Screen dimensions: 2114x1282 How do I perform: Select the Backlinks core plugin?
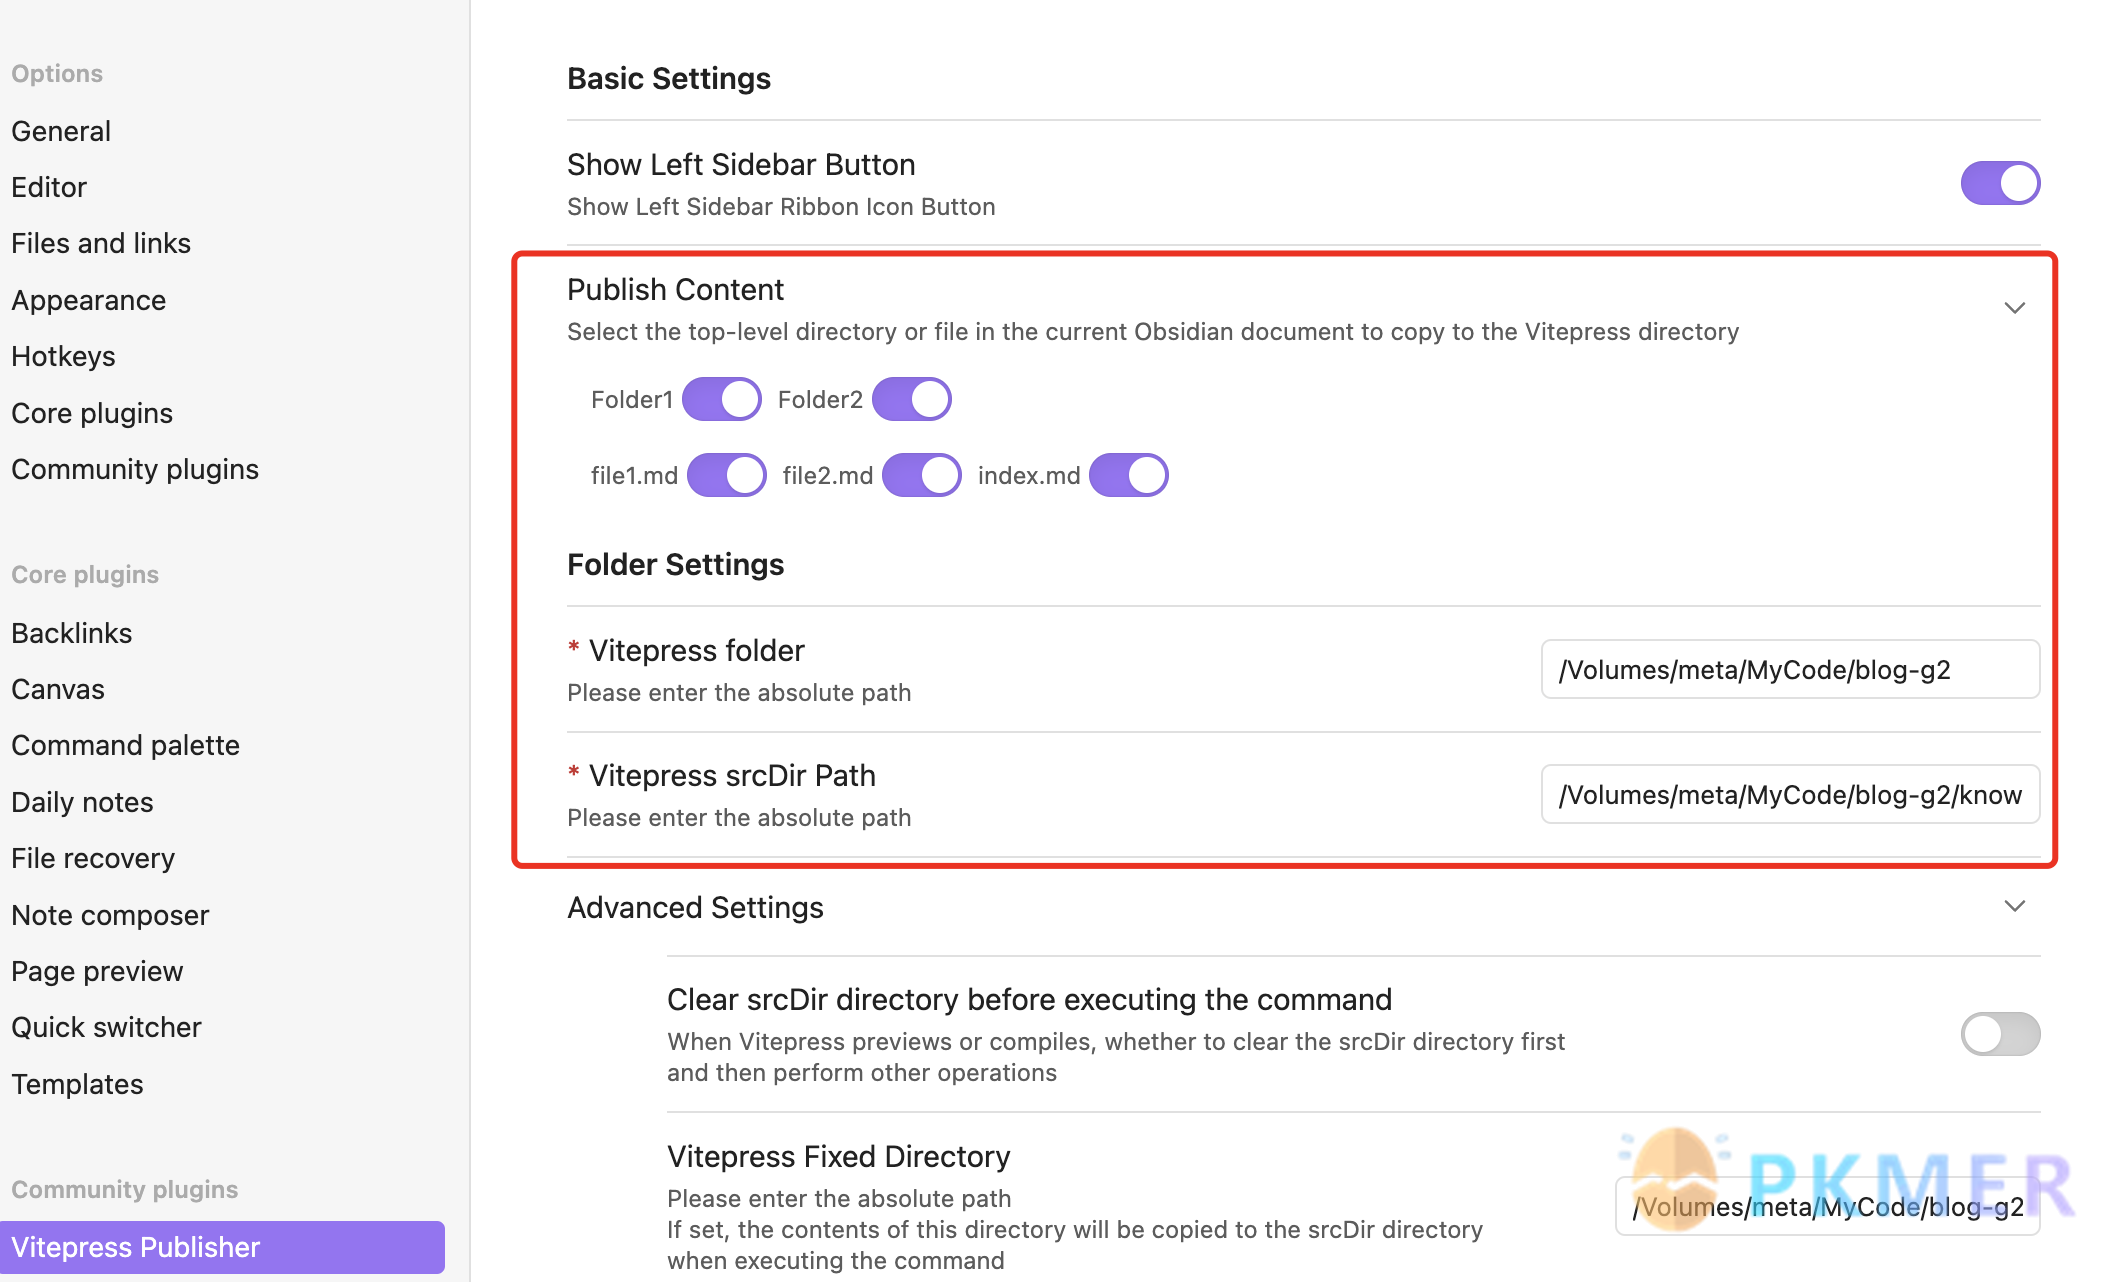click(71, 633)
